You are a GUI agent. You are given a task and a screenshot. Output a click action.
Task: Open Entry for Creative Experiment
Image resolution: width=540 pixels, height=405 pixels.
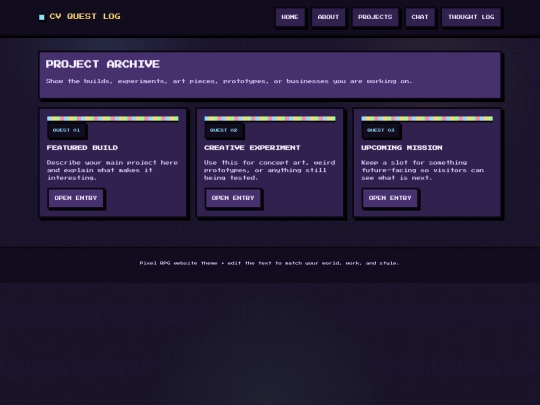[233, 198]
